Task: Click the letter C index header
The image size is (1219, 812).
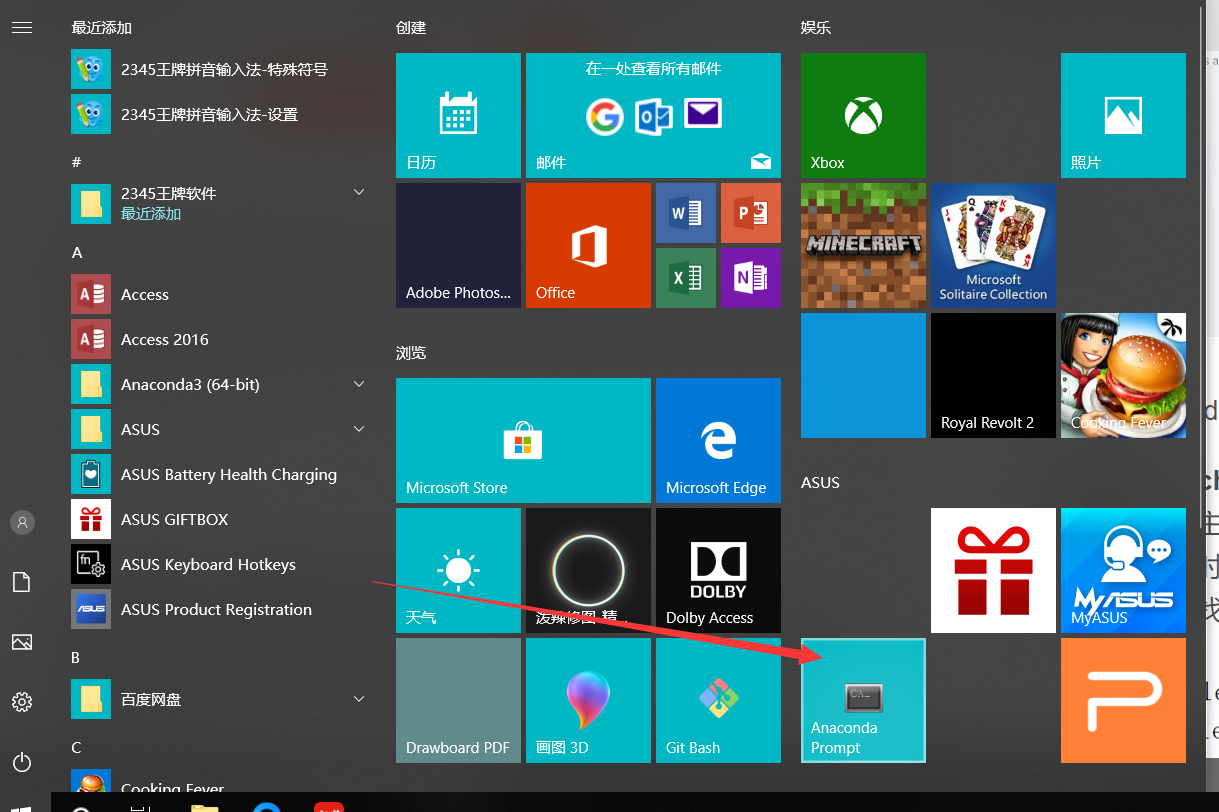Action: click(x=76, y=748)
